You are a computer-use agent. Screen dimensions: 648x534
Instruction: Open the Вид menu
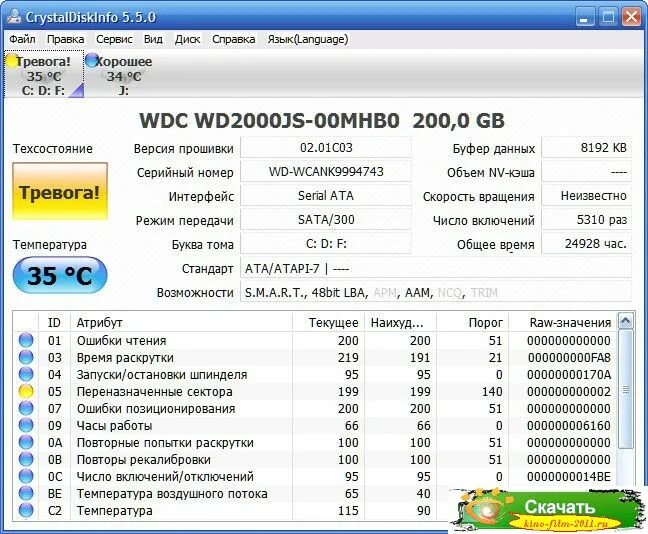pos(153,39)
